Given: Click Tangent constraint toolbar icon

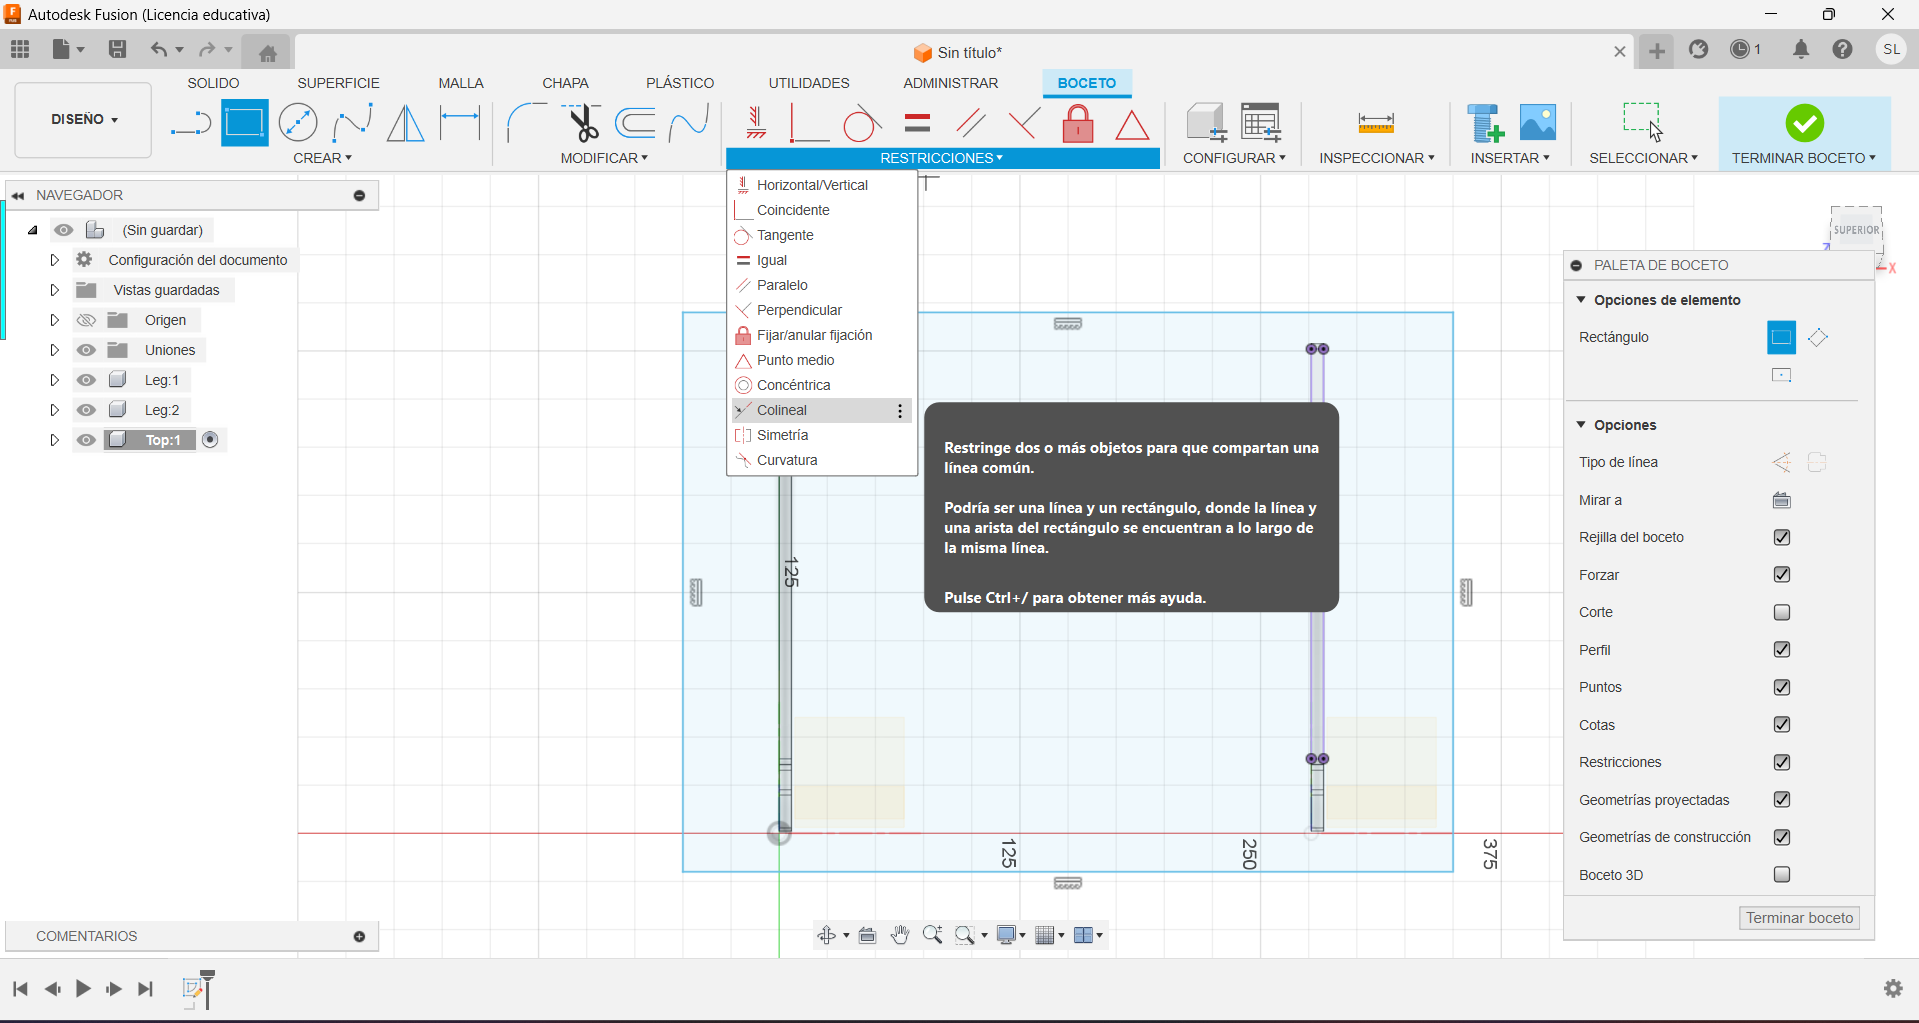Looking at the screenshot, I should tap(862, 124).
